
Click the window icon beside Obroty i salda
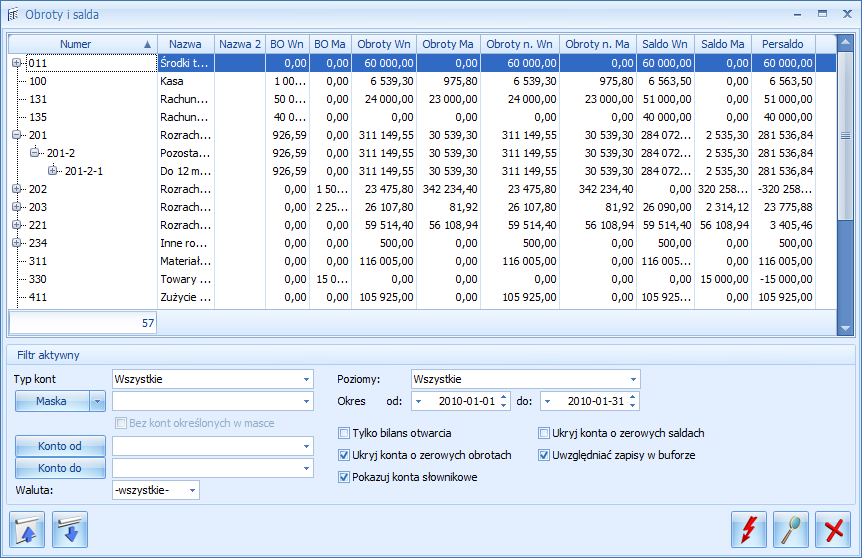[13, 14]
